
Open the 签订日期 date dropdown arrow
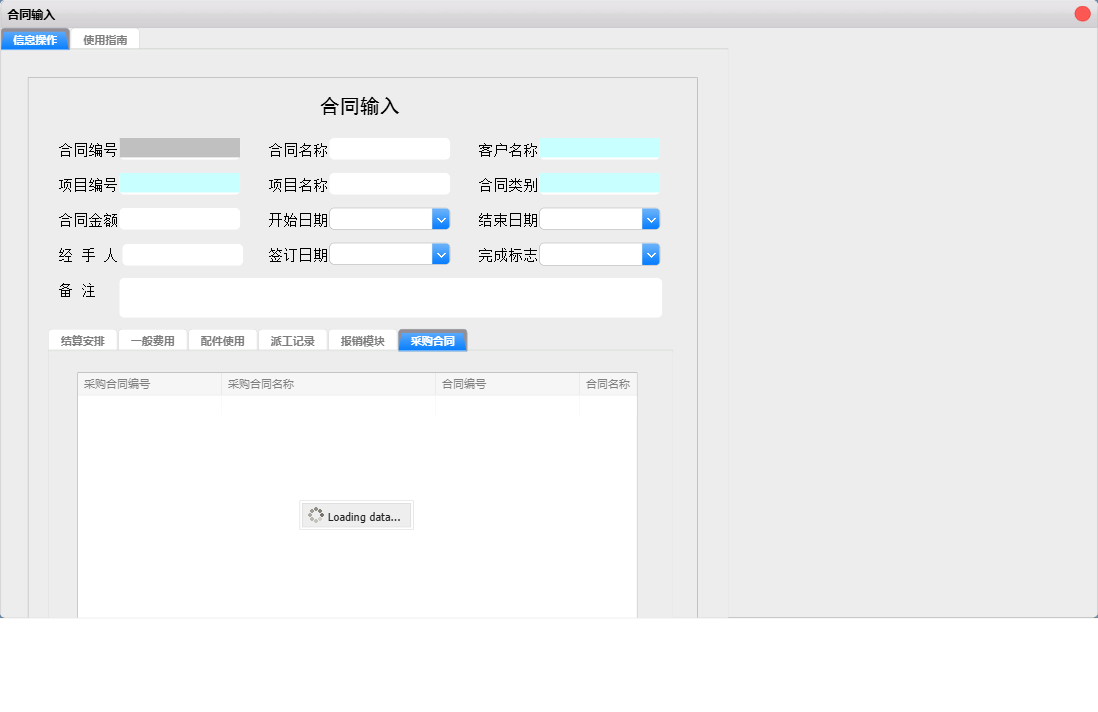(440, 254)
